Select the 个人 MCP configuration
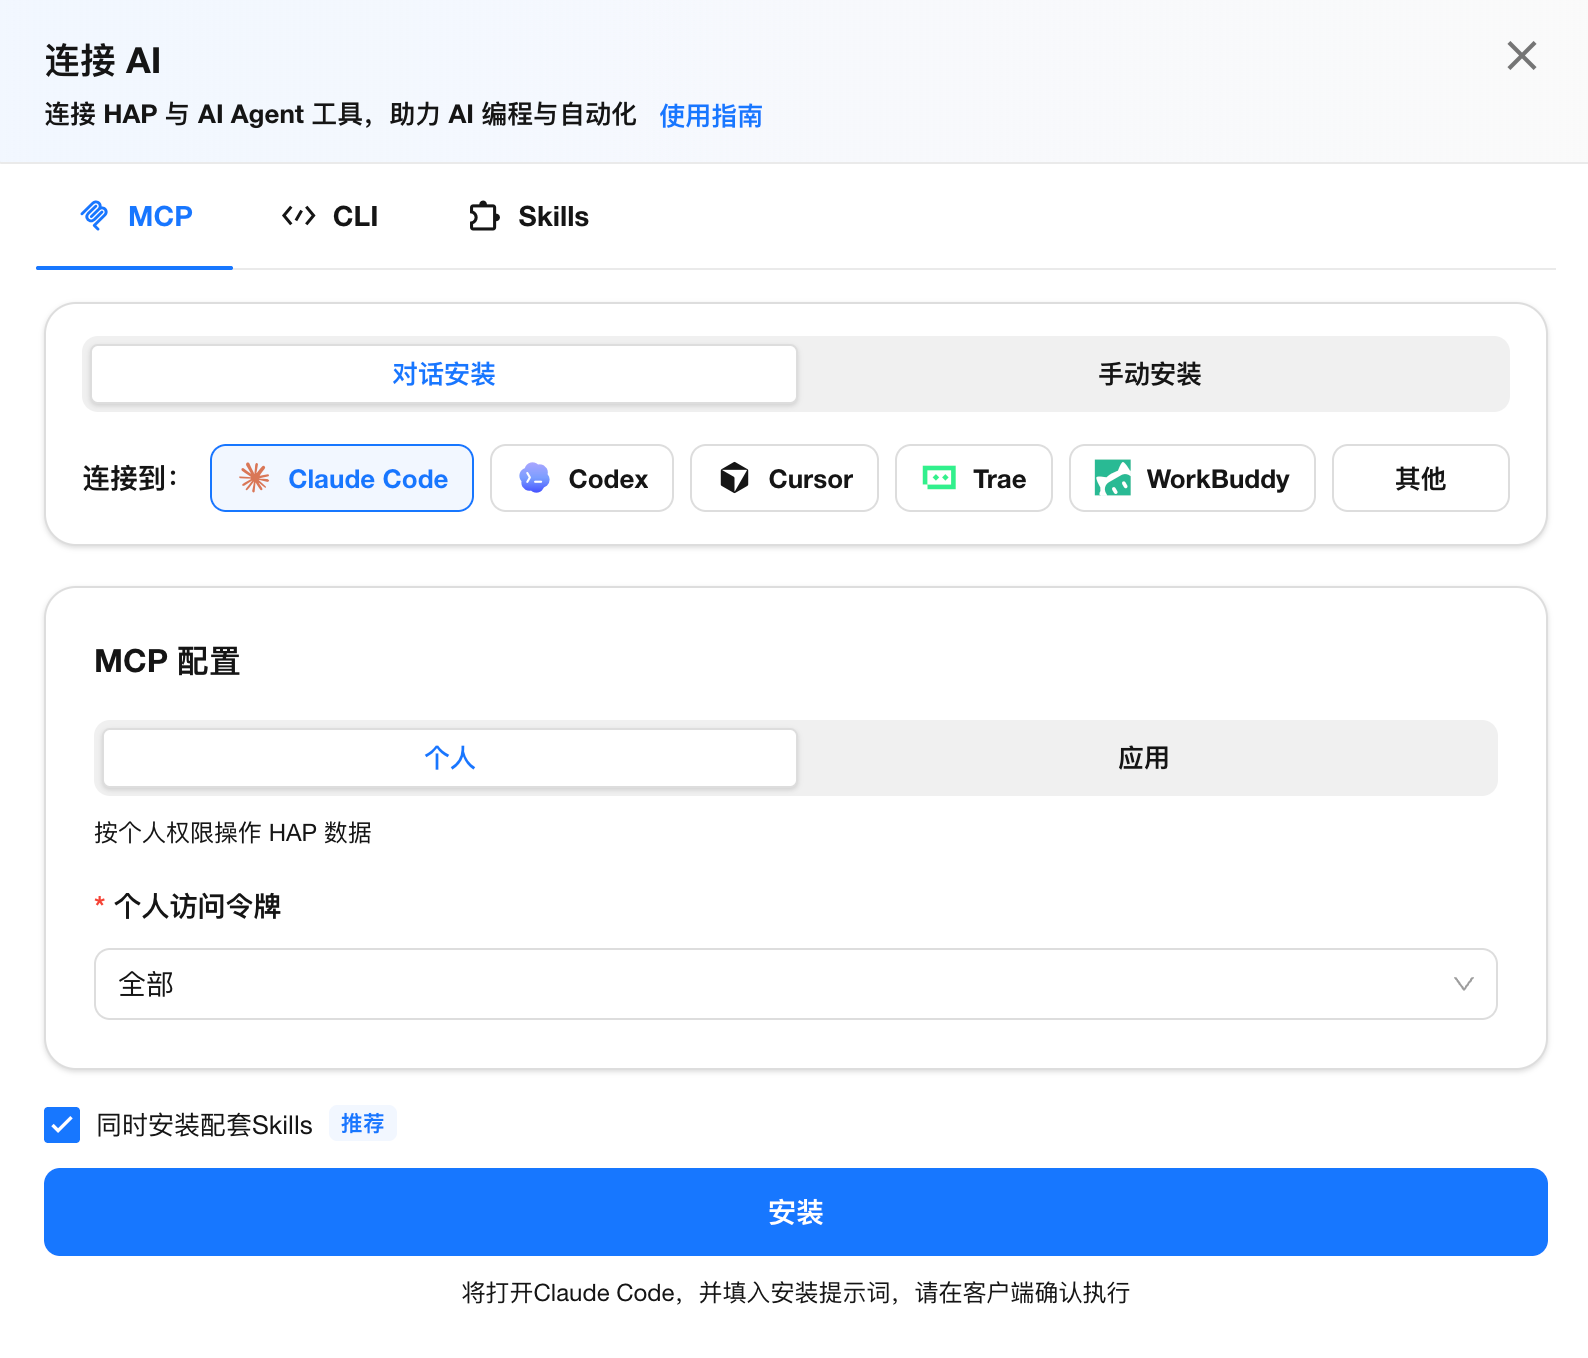The image size is (1588, 1358). (x=450, y=758)
